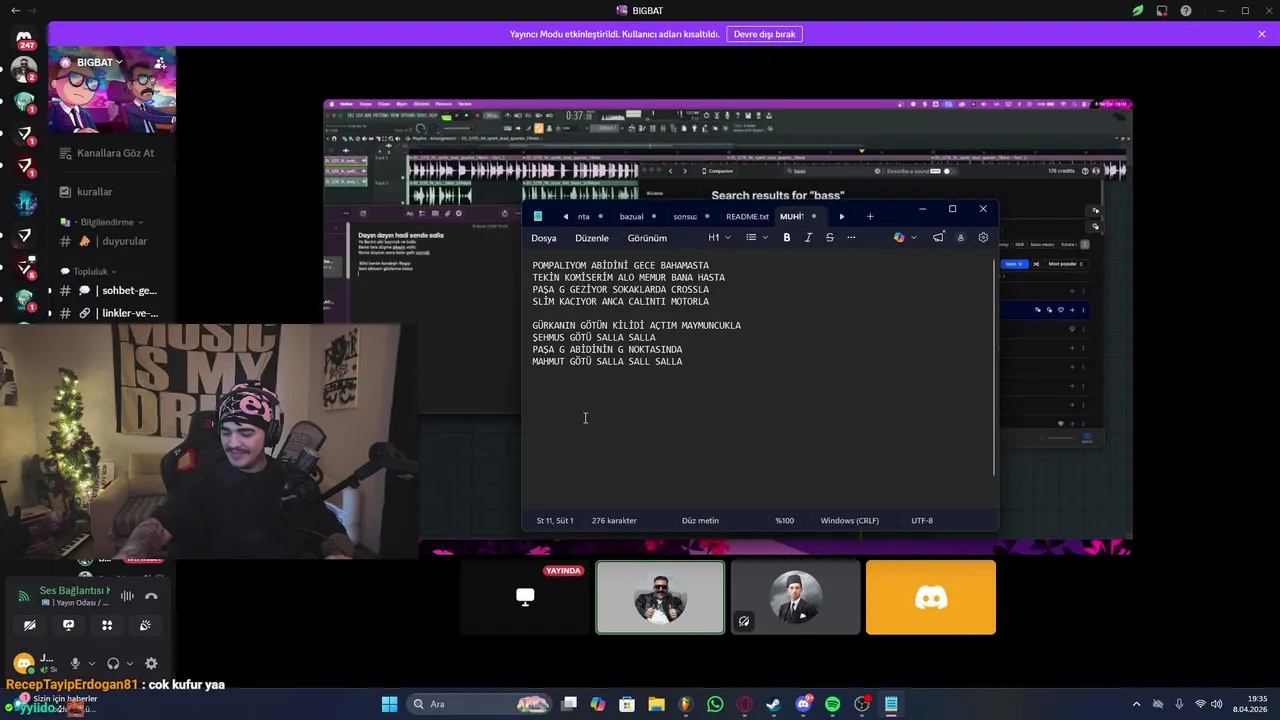
Task: Deafen audio with the headphone icon
Action: [x=113, y=663]
